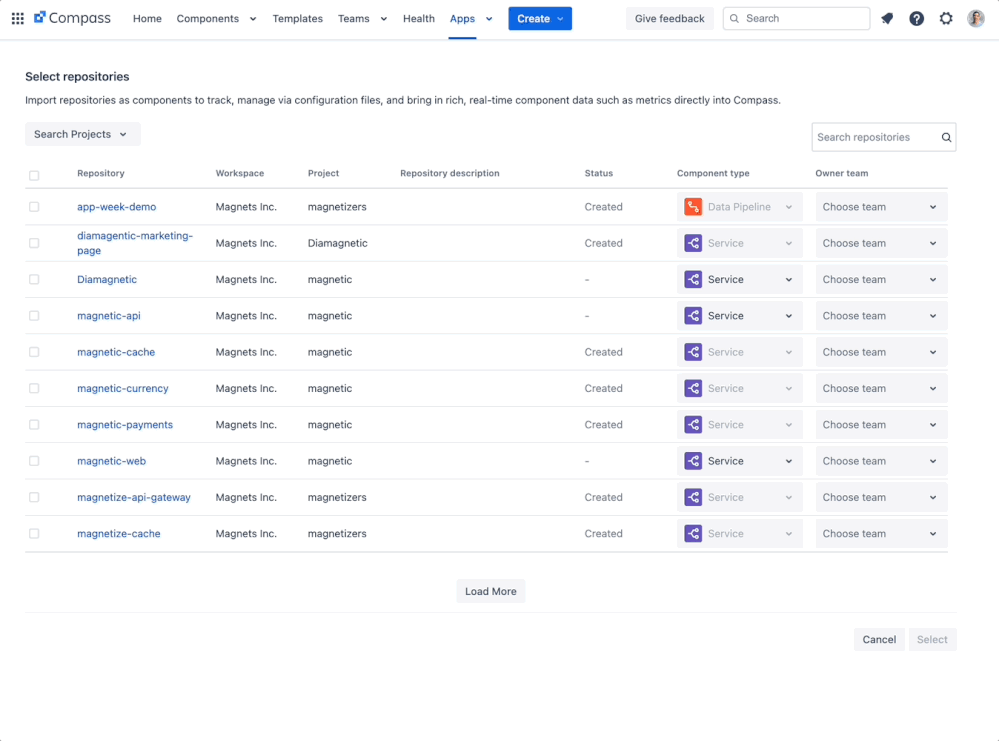Click Service icon in magnetic-web row
The image size is (999, 741).
(693, 461)
